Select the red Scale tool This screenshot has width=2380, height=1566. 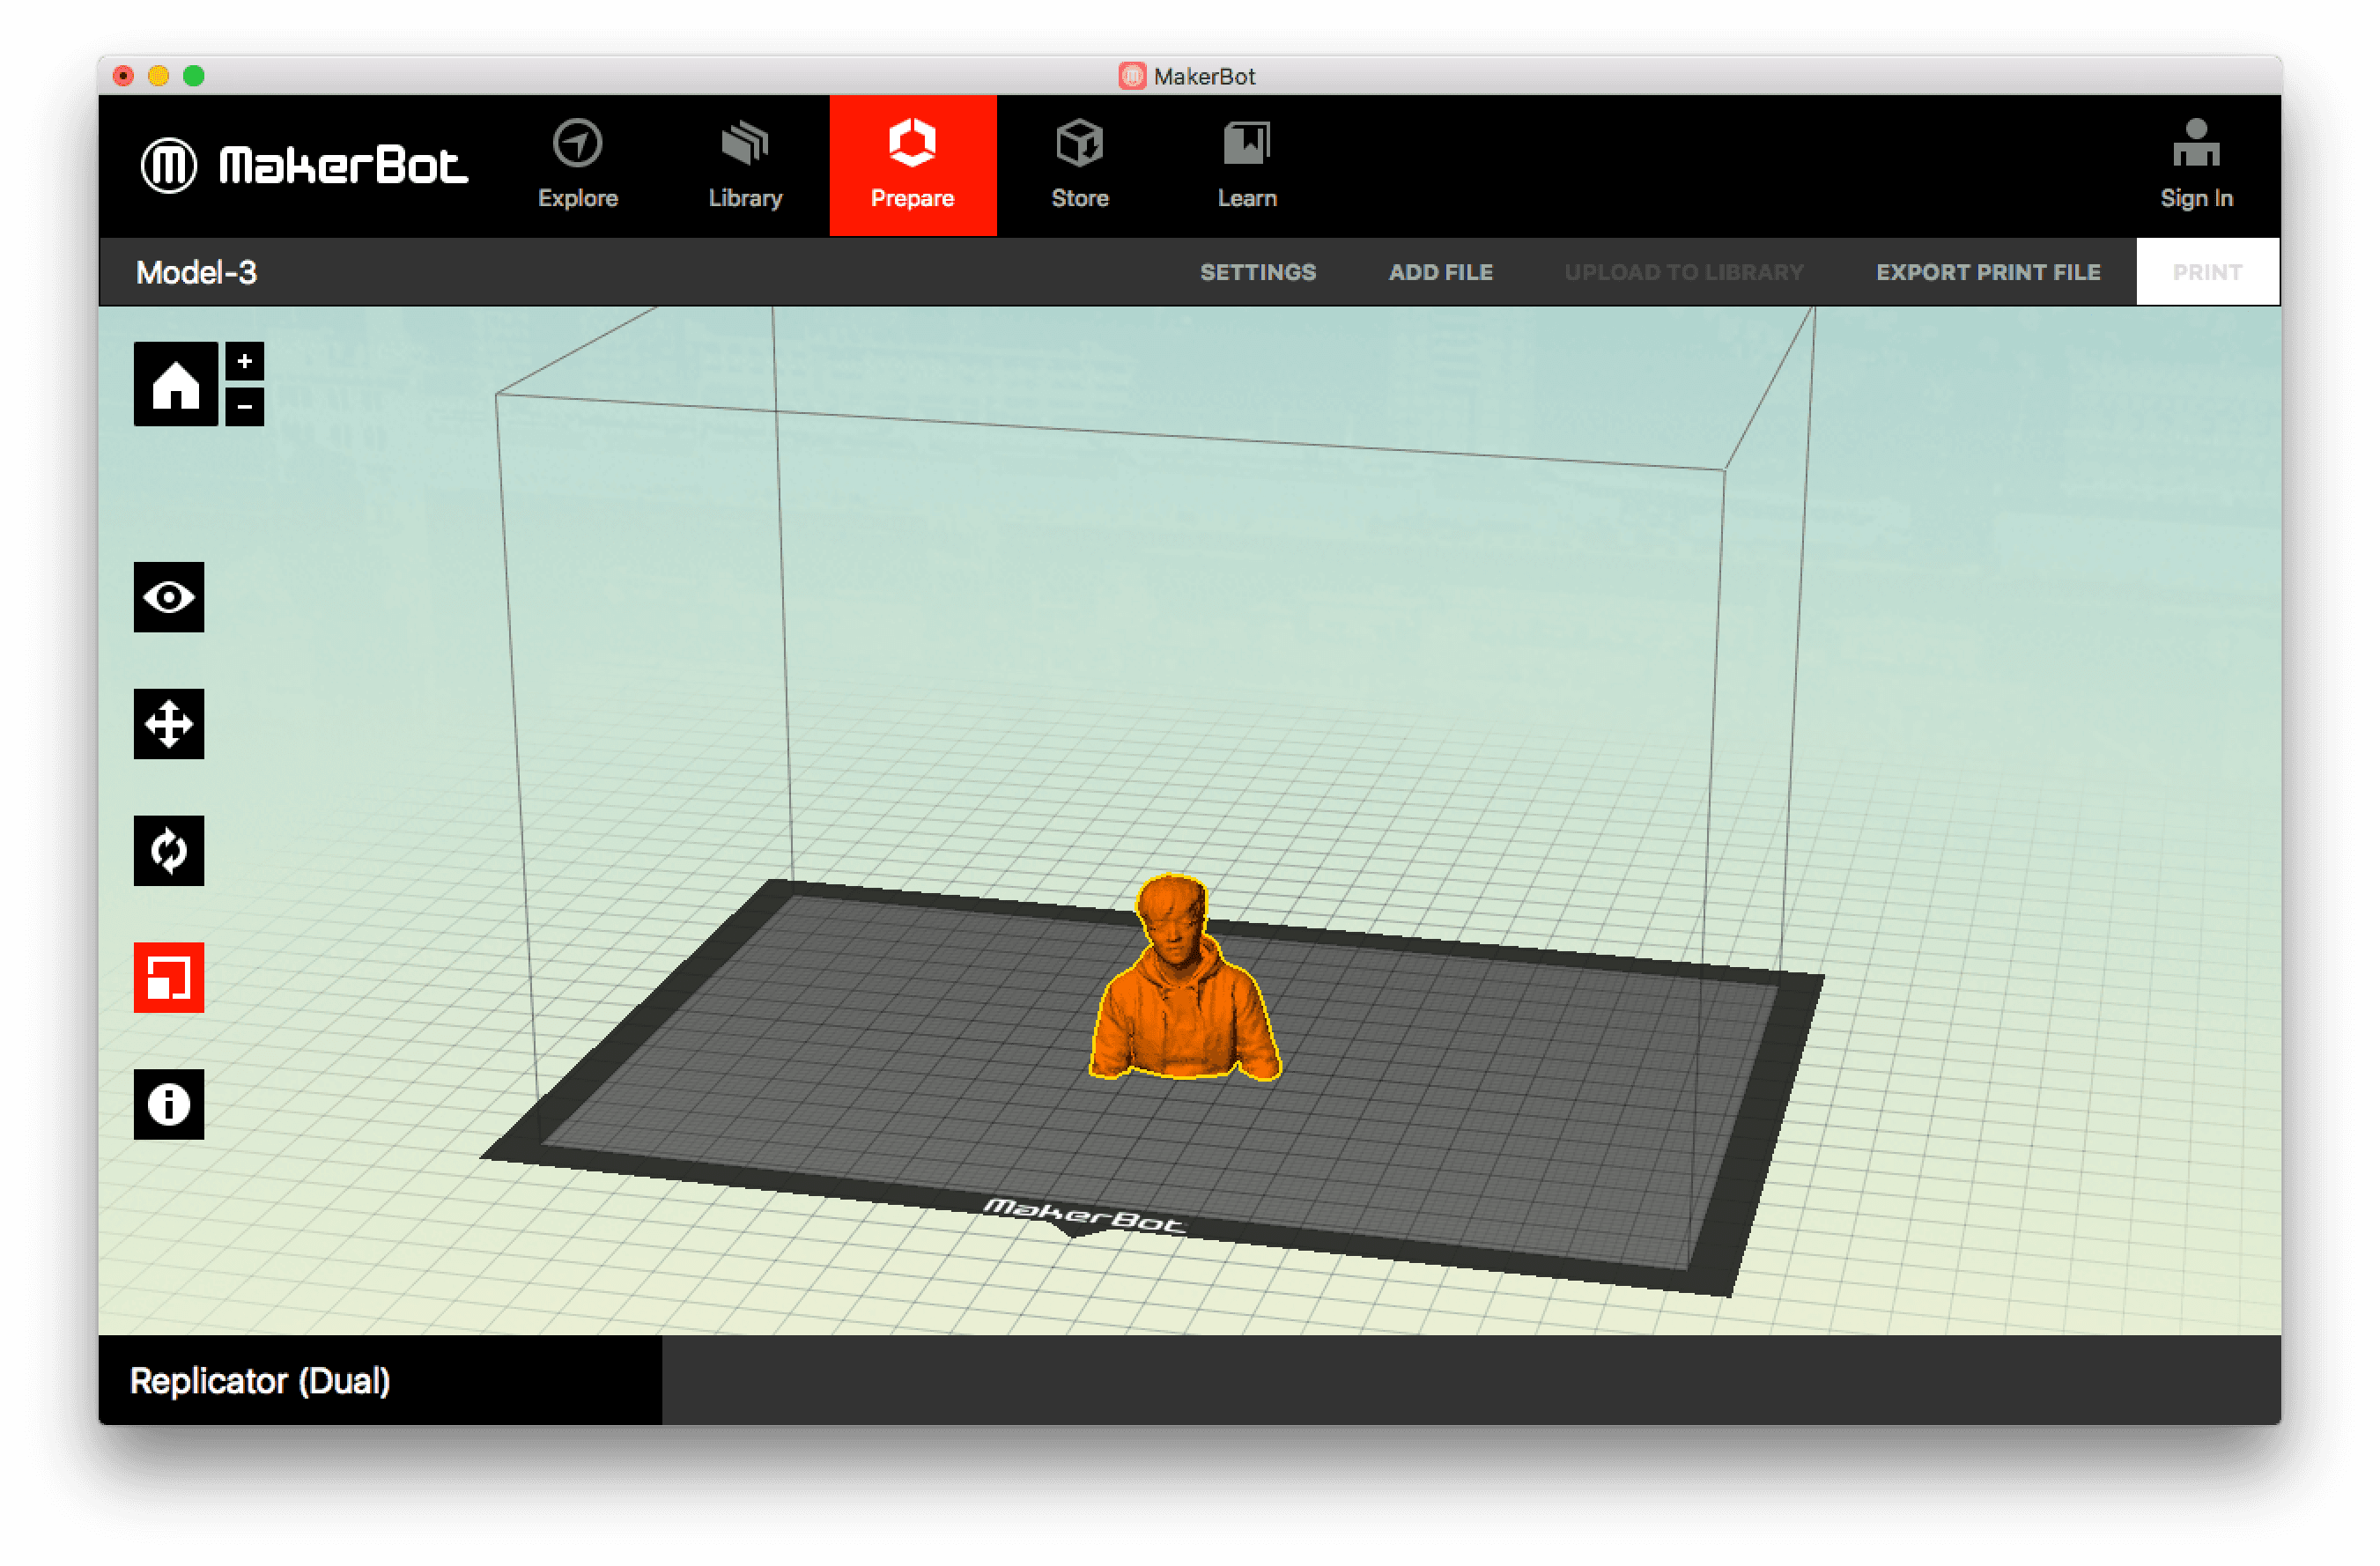point(169,978)
